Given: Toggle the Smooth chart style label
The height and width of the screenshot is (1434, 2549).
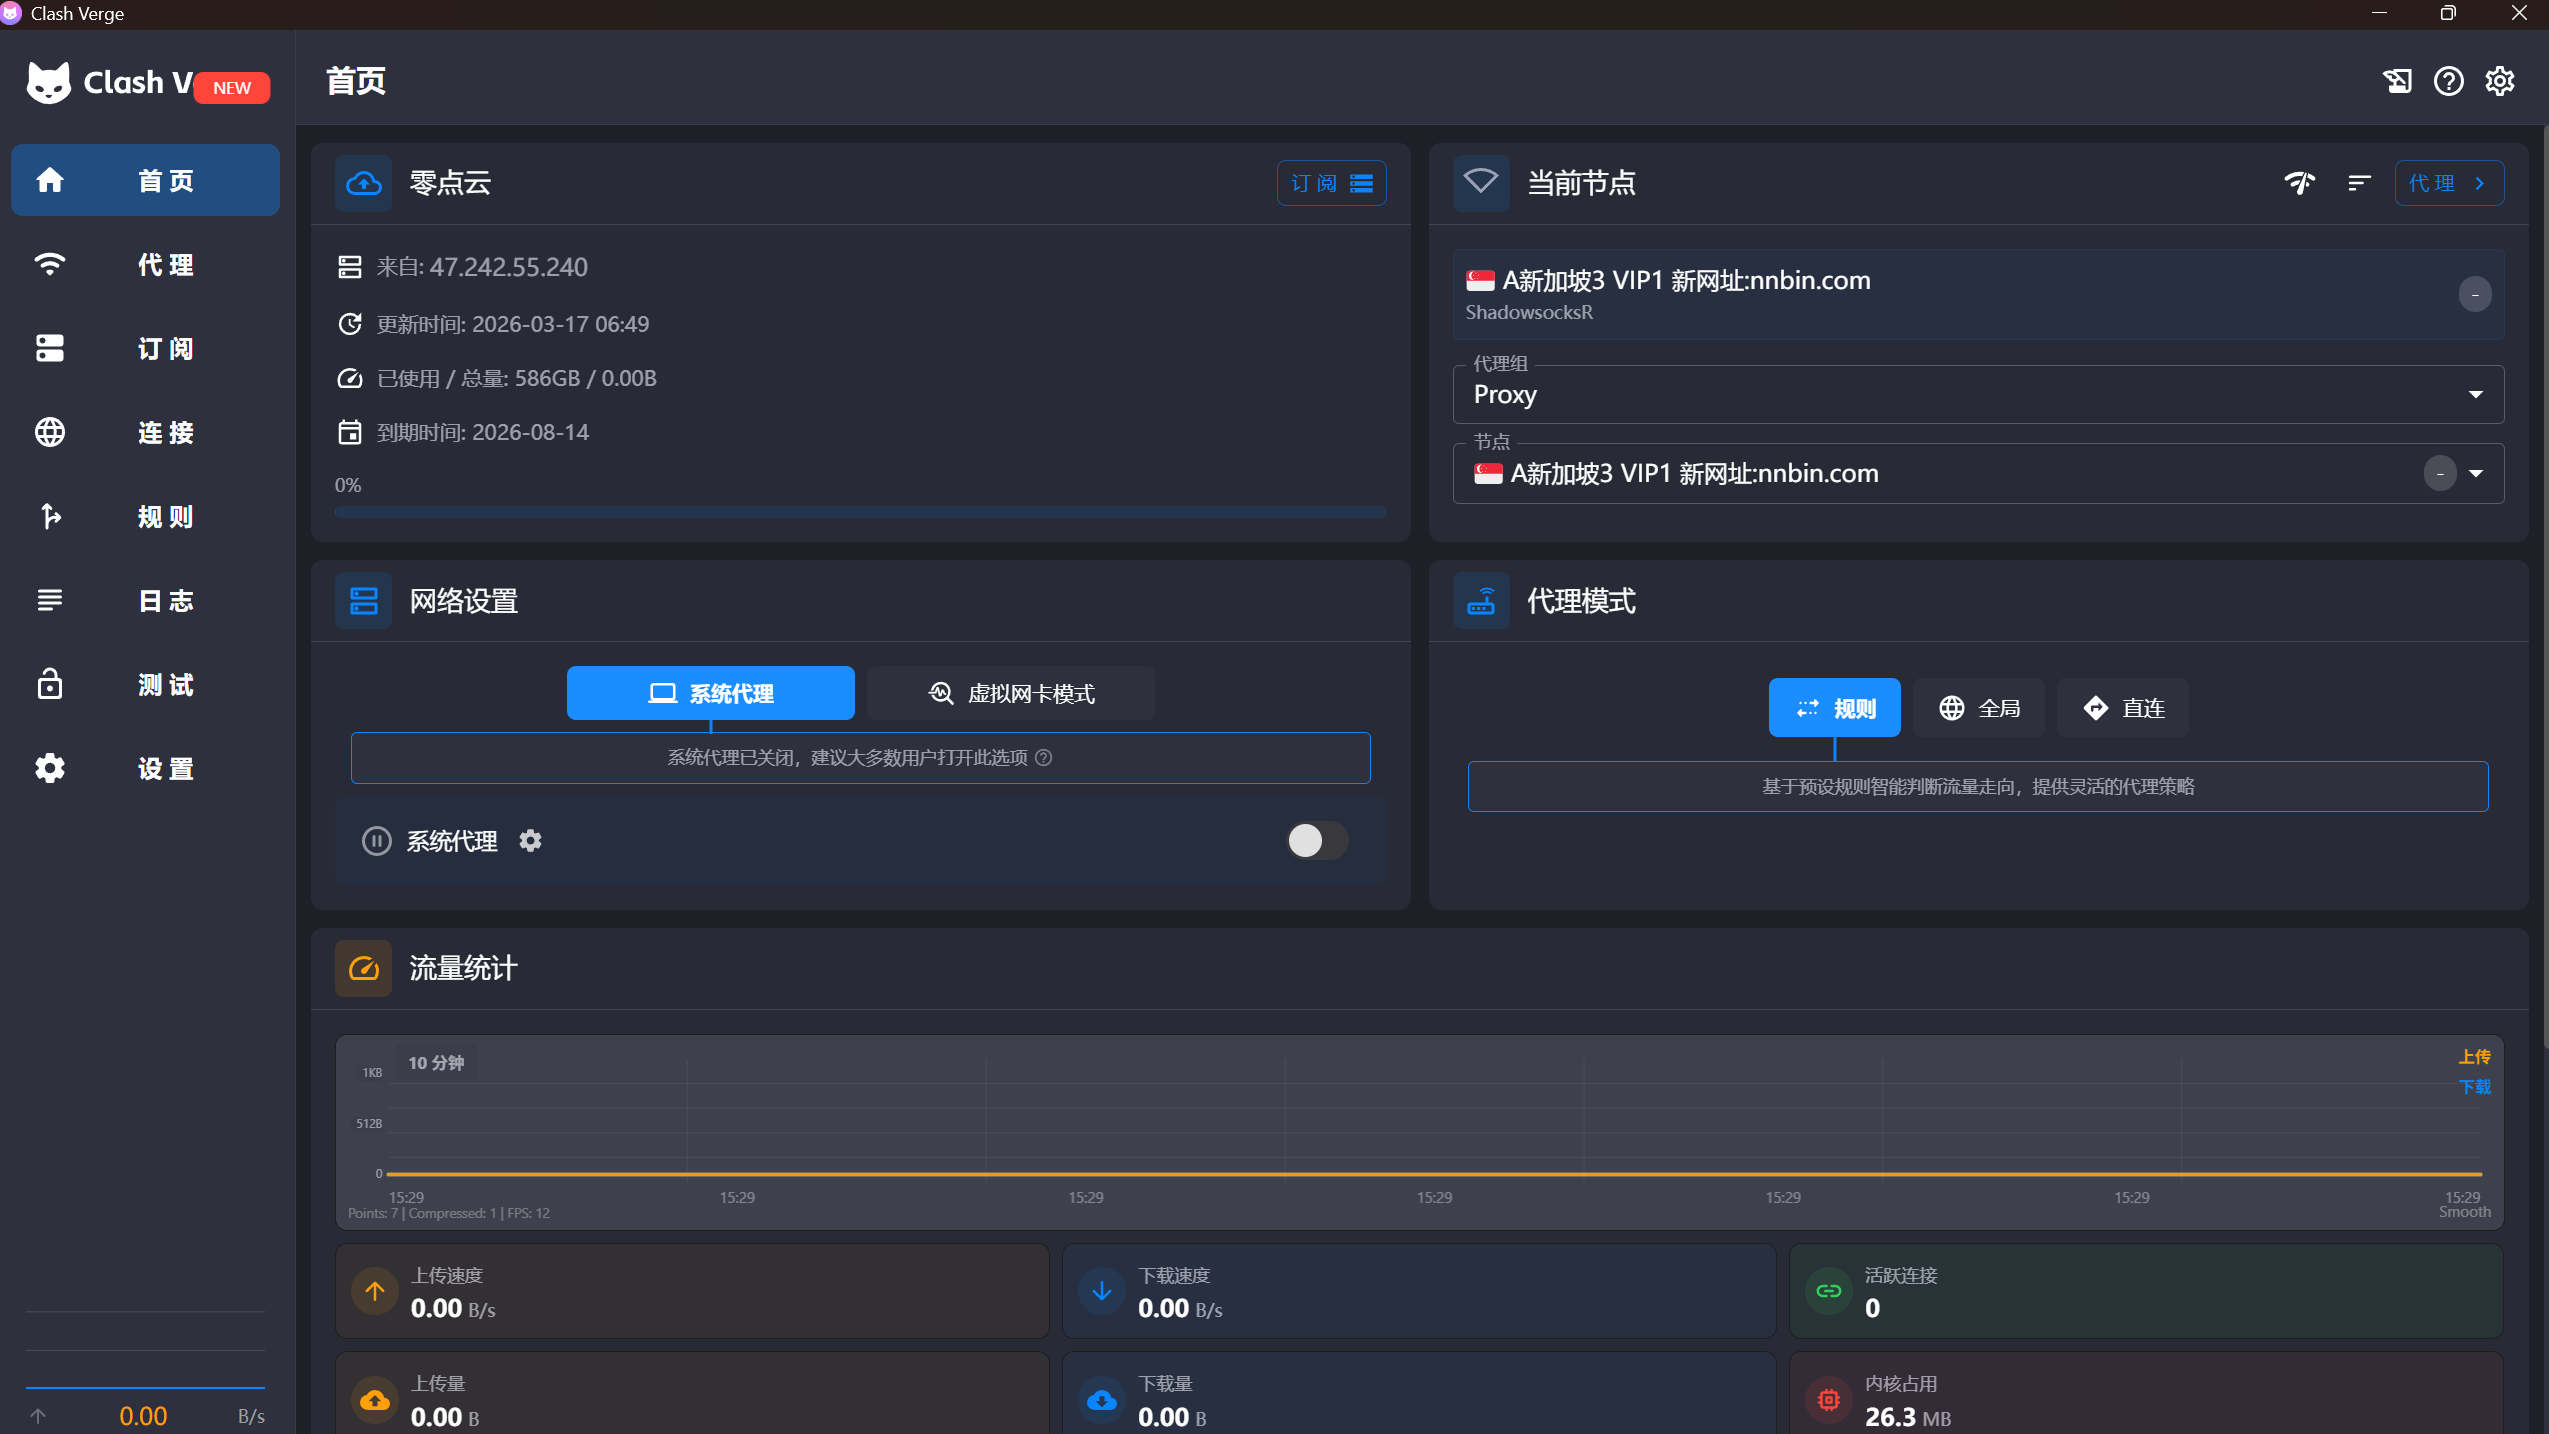Looking at the screenshot, I should coord(2465,1212).
